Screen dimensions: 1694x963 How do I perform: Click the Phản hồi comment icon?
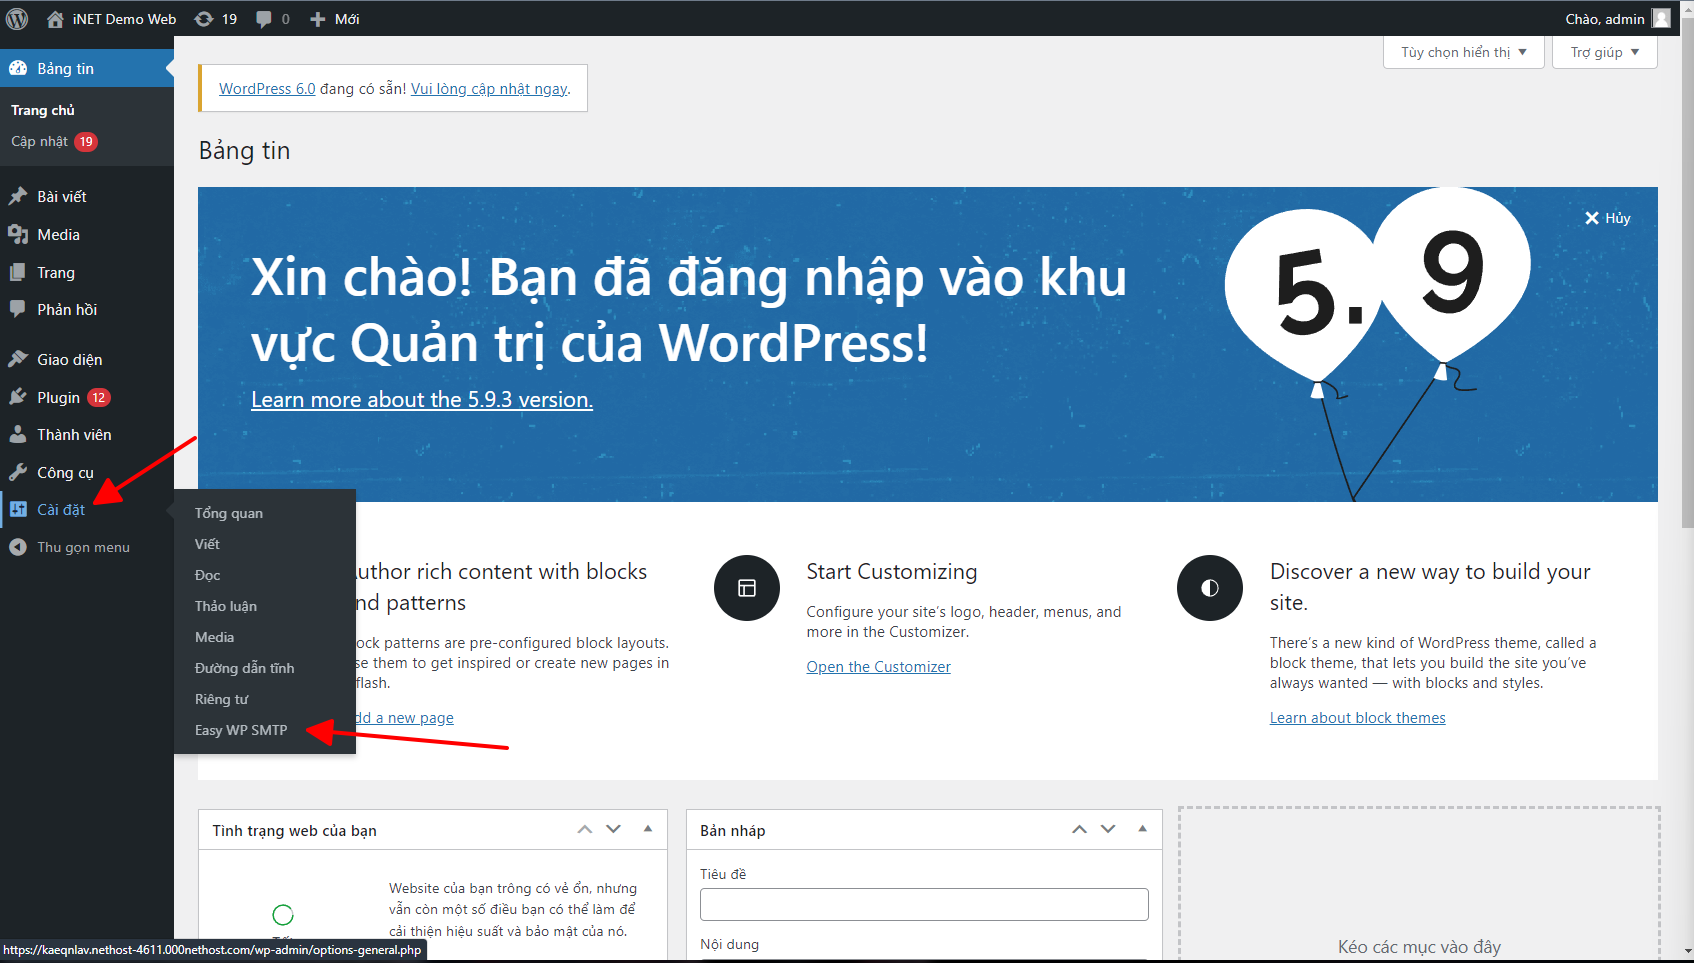(18, 309)
